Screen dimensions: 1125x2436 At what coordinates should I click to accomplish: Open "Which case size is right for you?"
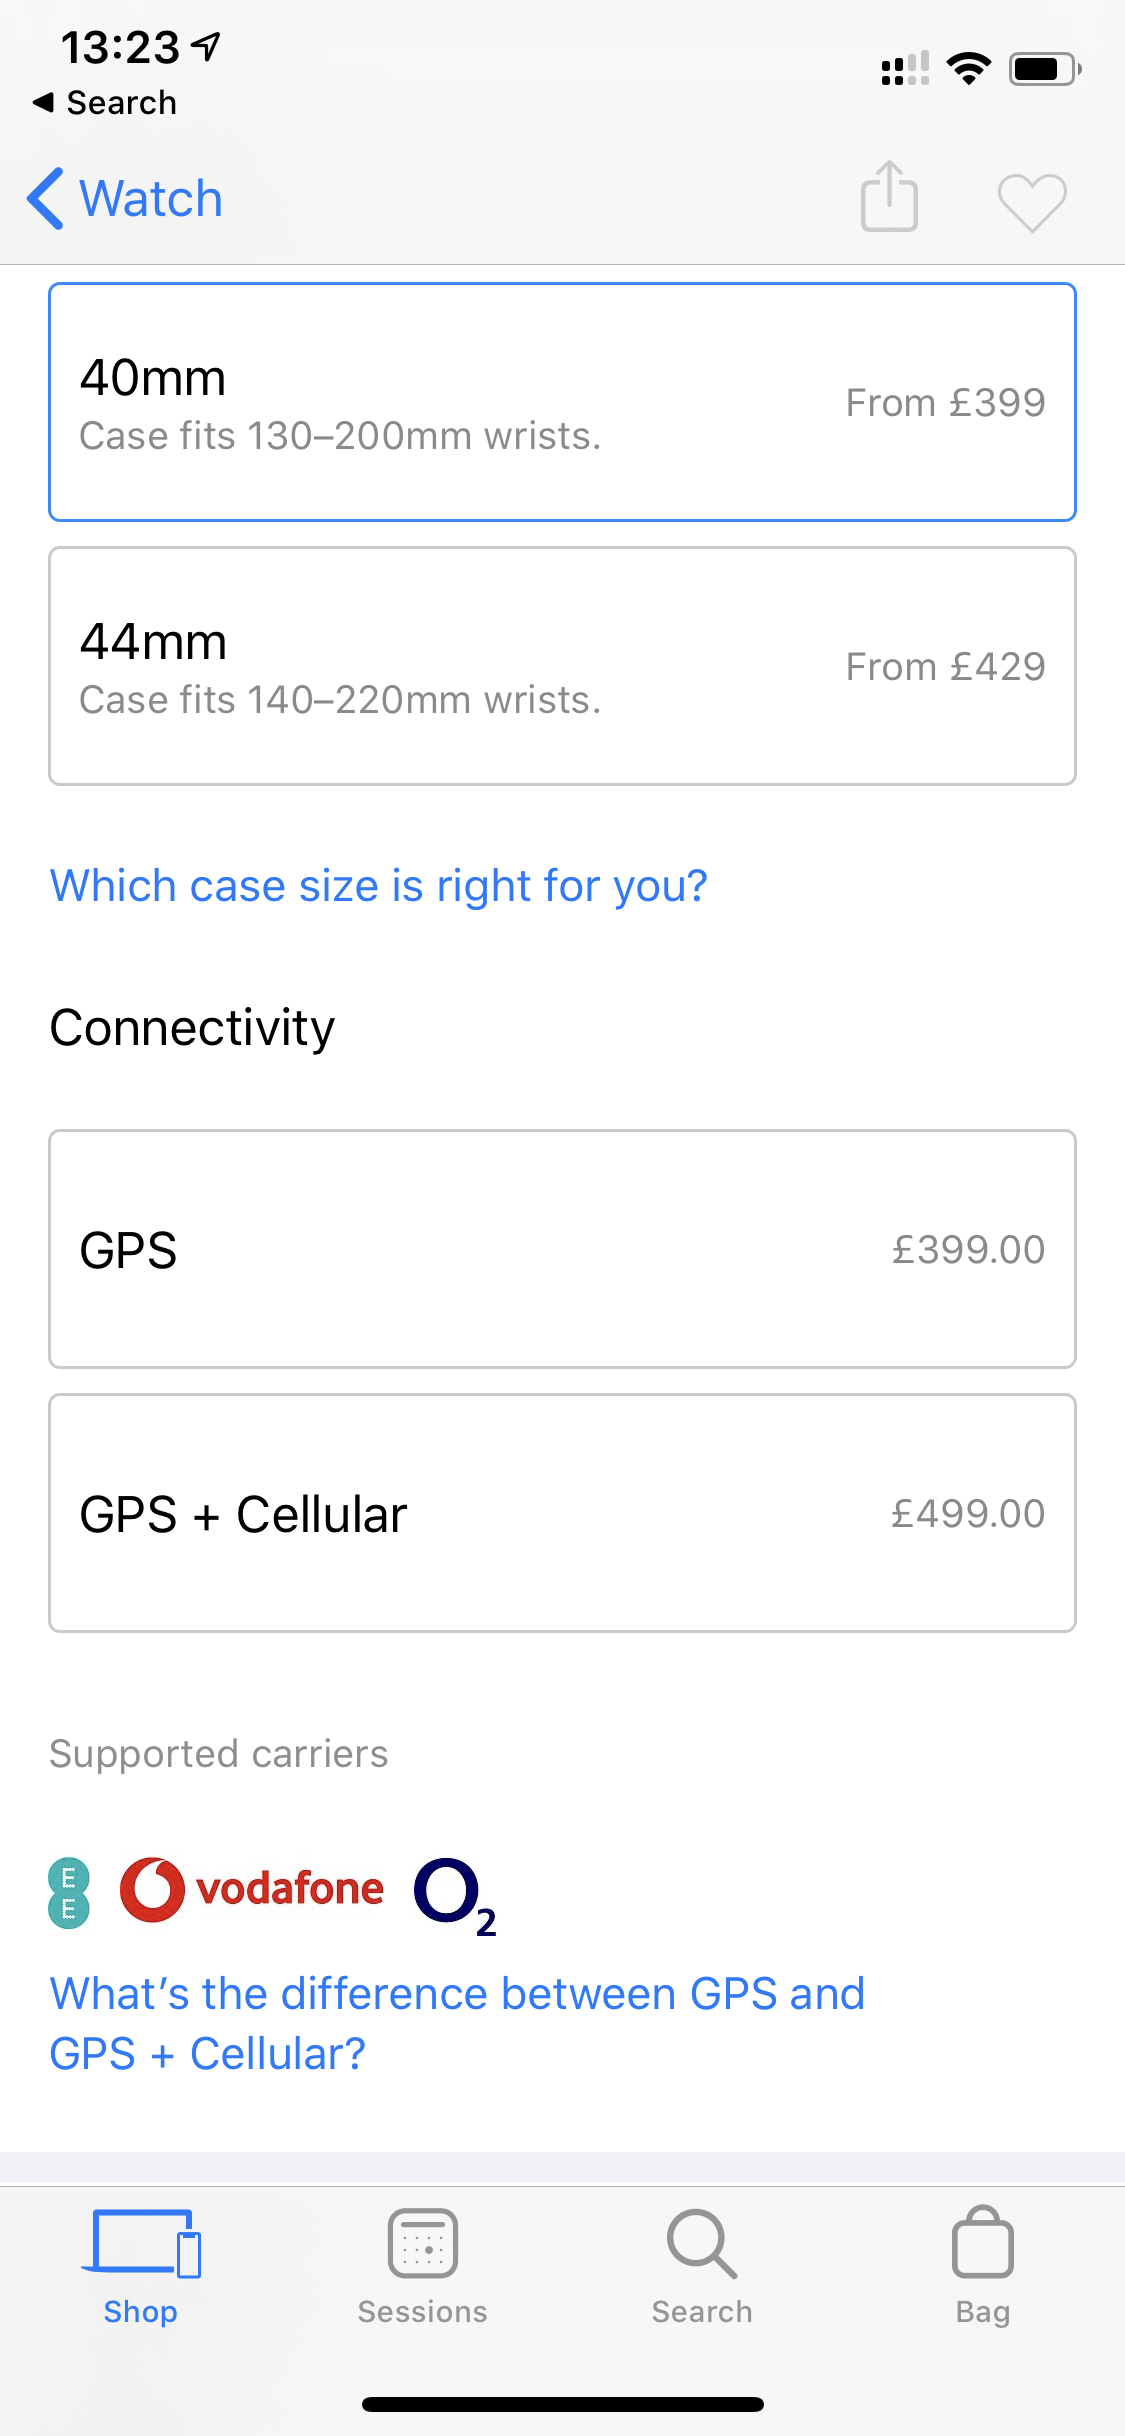tap(379, 886)
